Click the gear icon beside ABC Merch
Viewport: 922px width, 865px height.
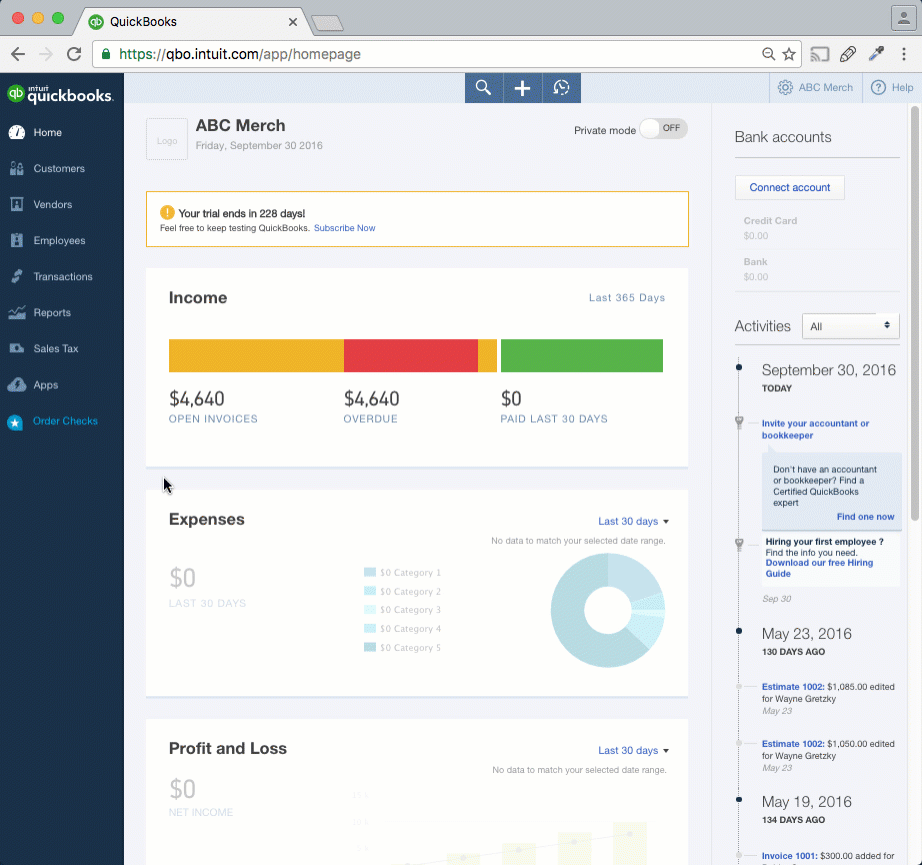785,88
